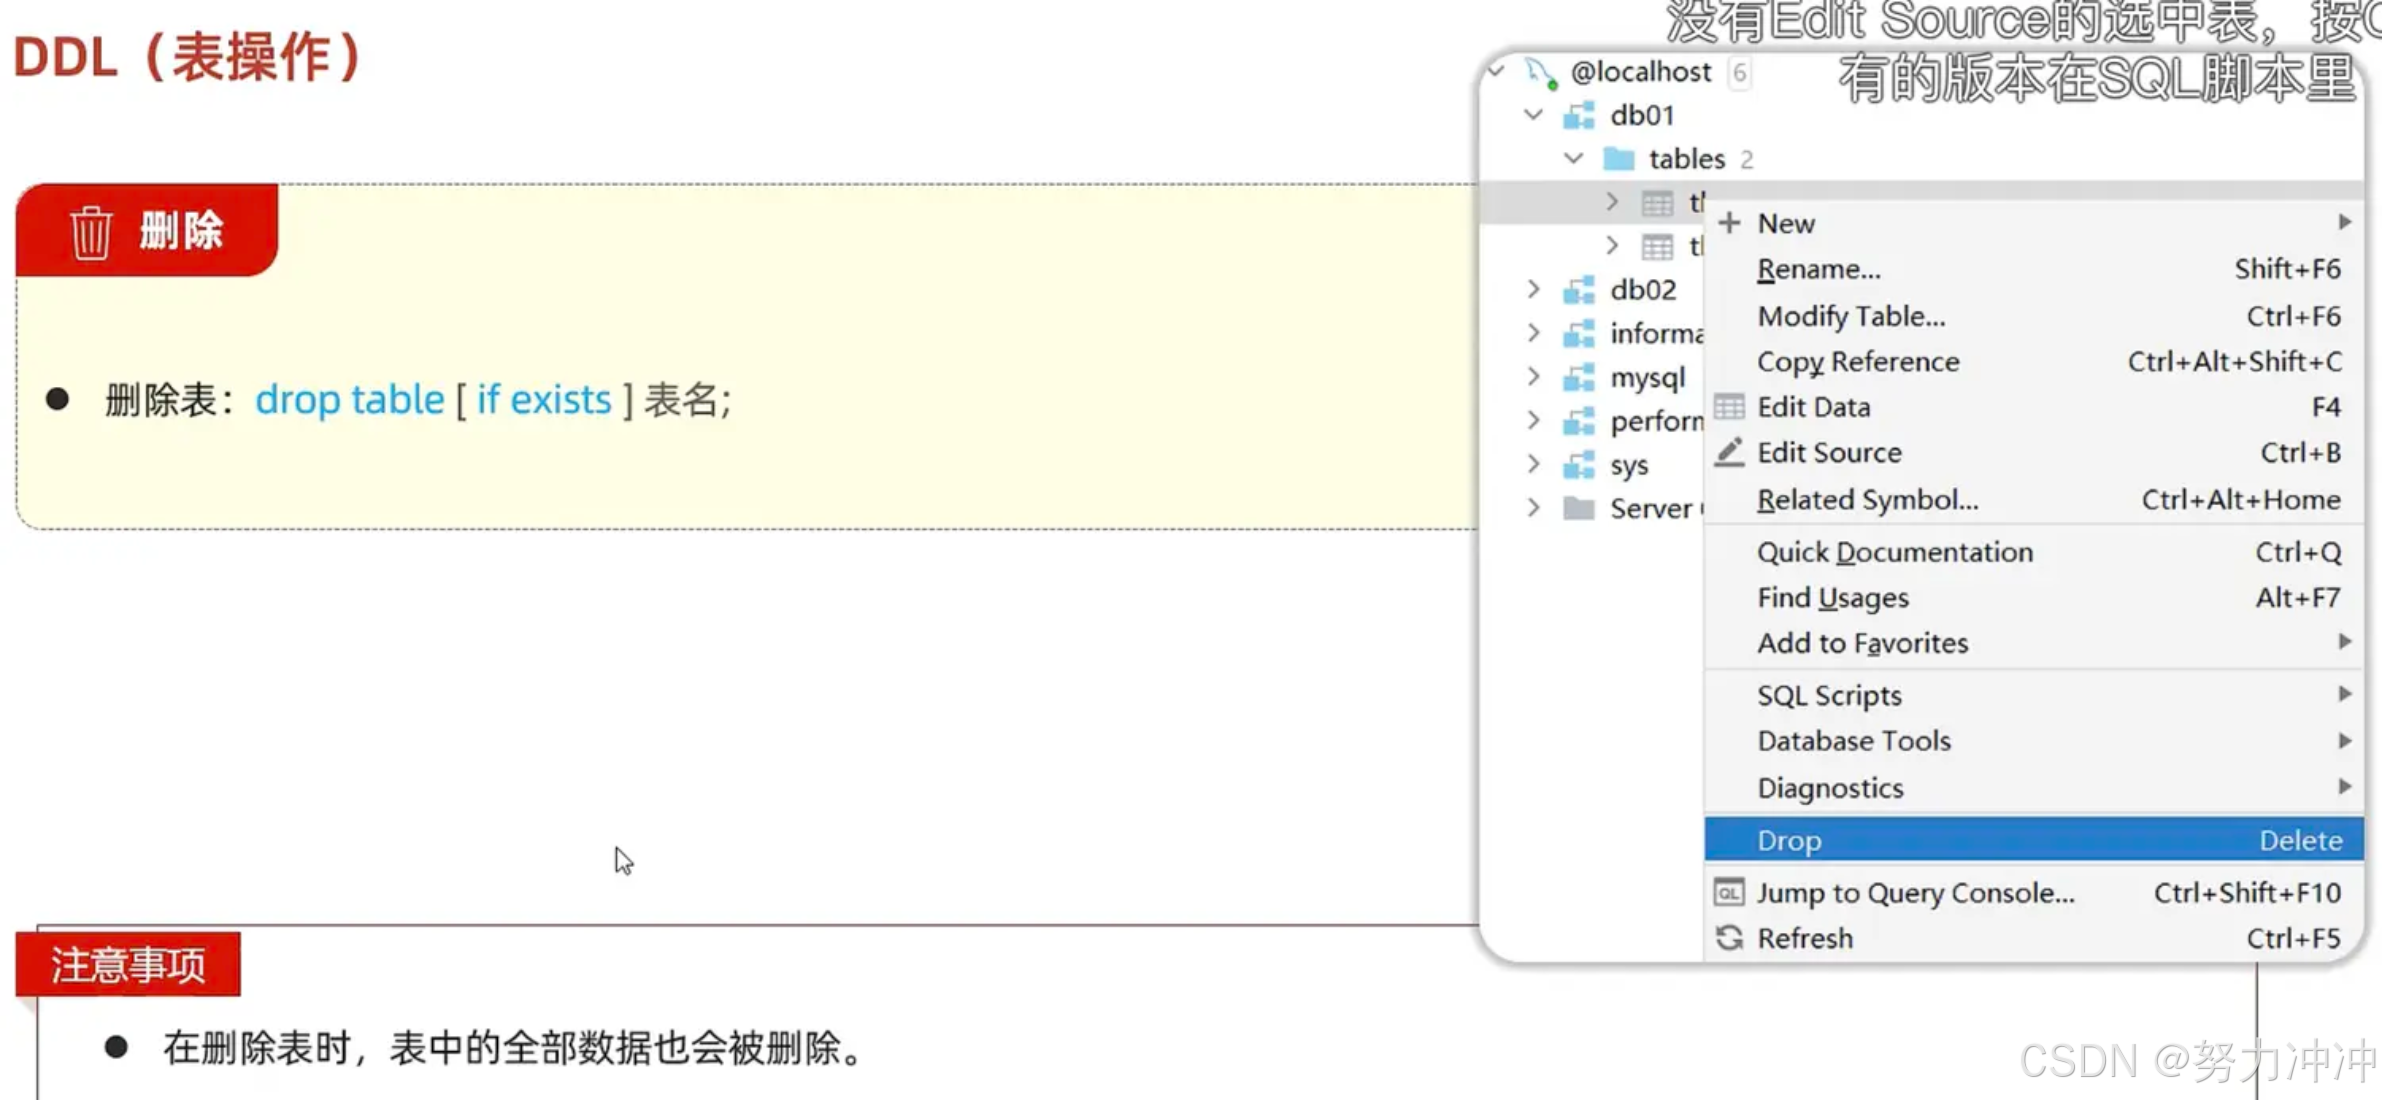
Task: Expand the mysql schema node
Action: pos(1533,377)
